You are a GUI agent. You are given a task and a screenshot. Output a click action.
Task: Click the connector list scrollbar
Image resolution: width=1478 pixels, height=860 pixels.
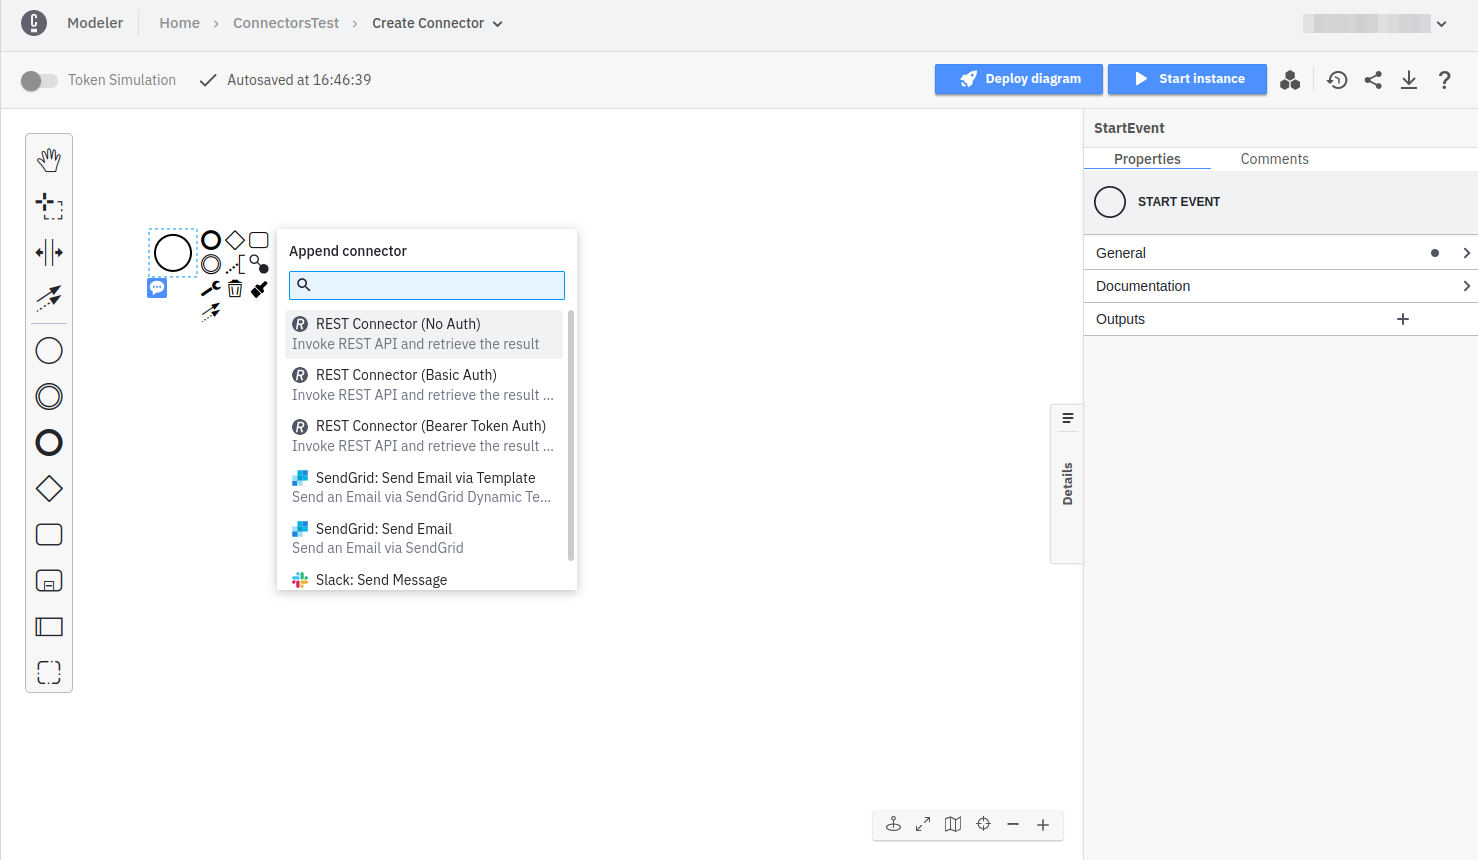pyautogui.click(x=571, y=435)
